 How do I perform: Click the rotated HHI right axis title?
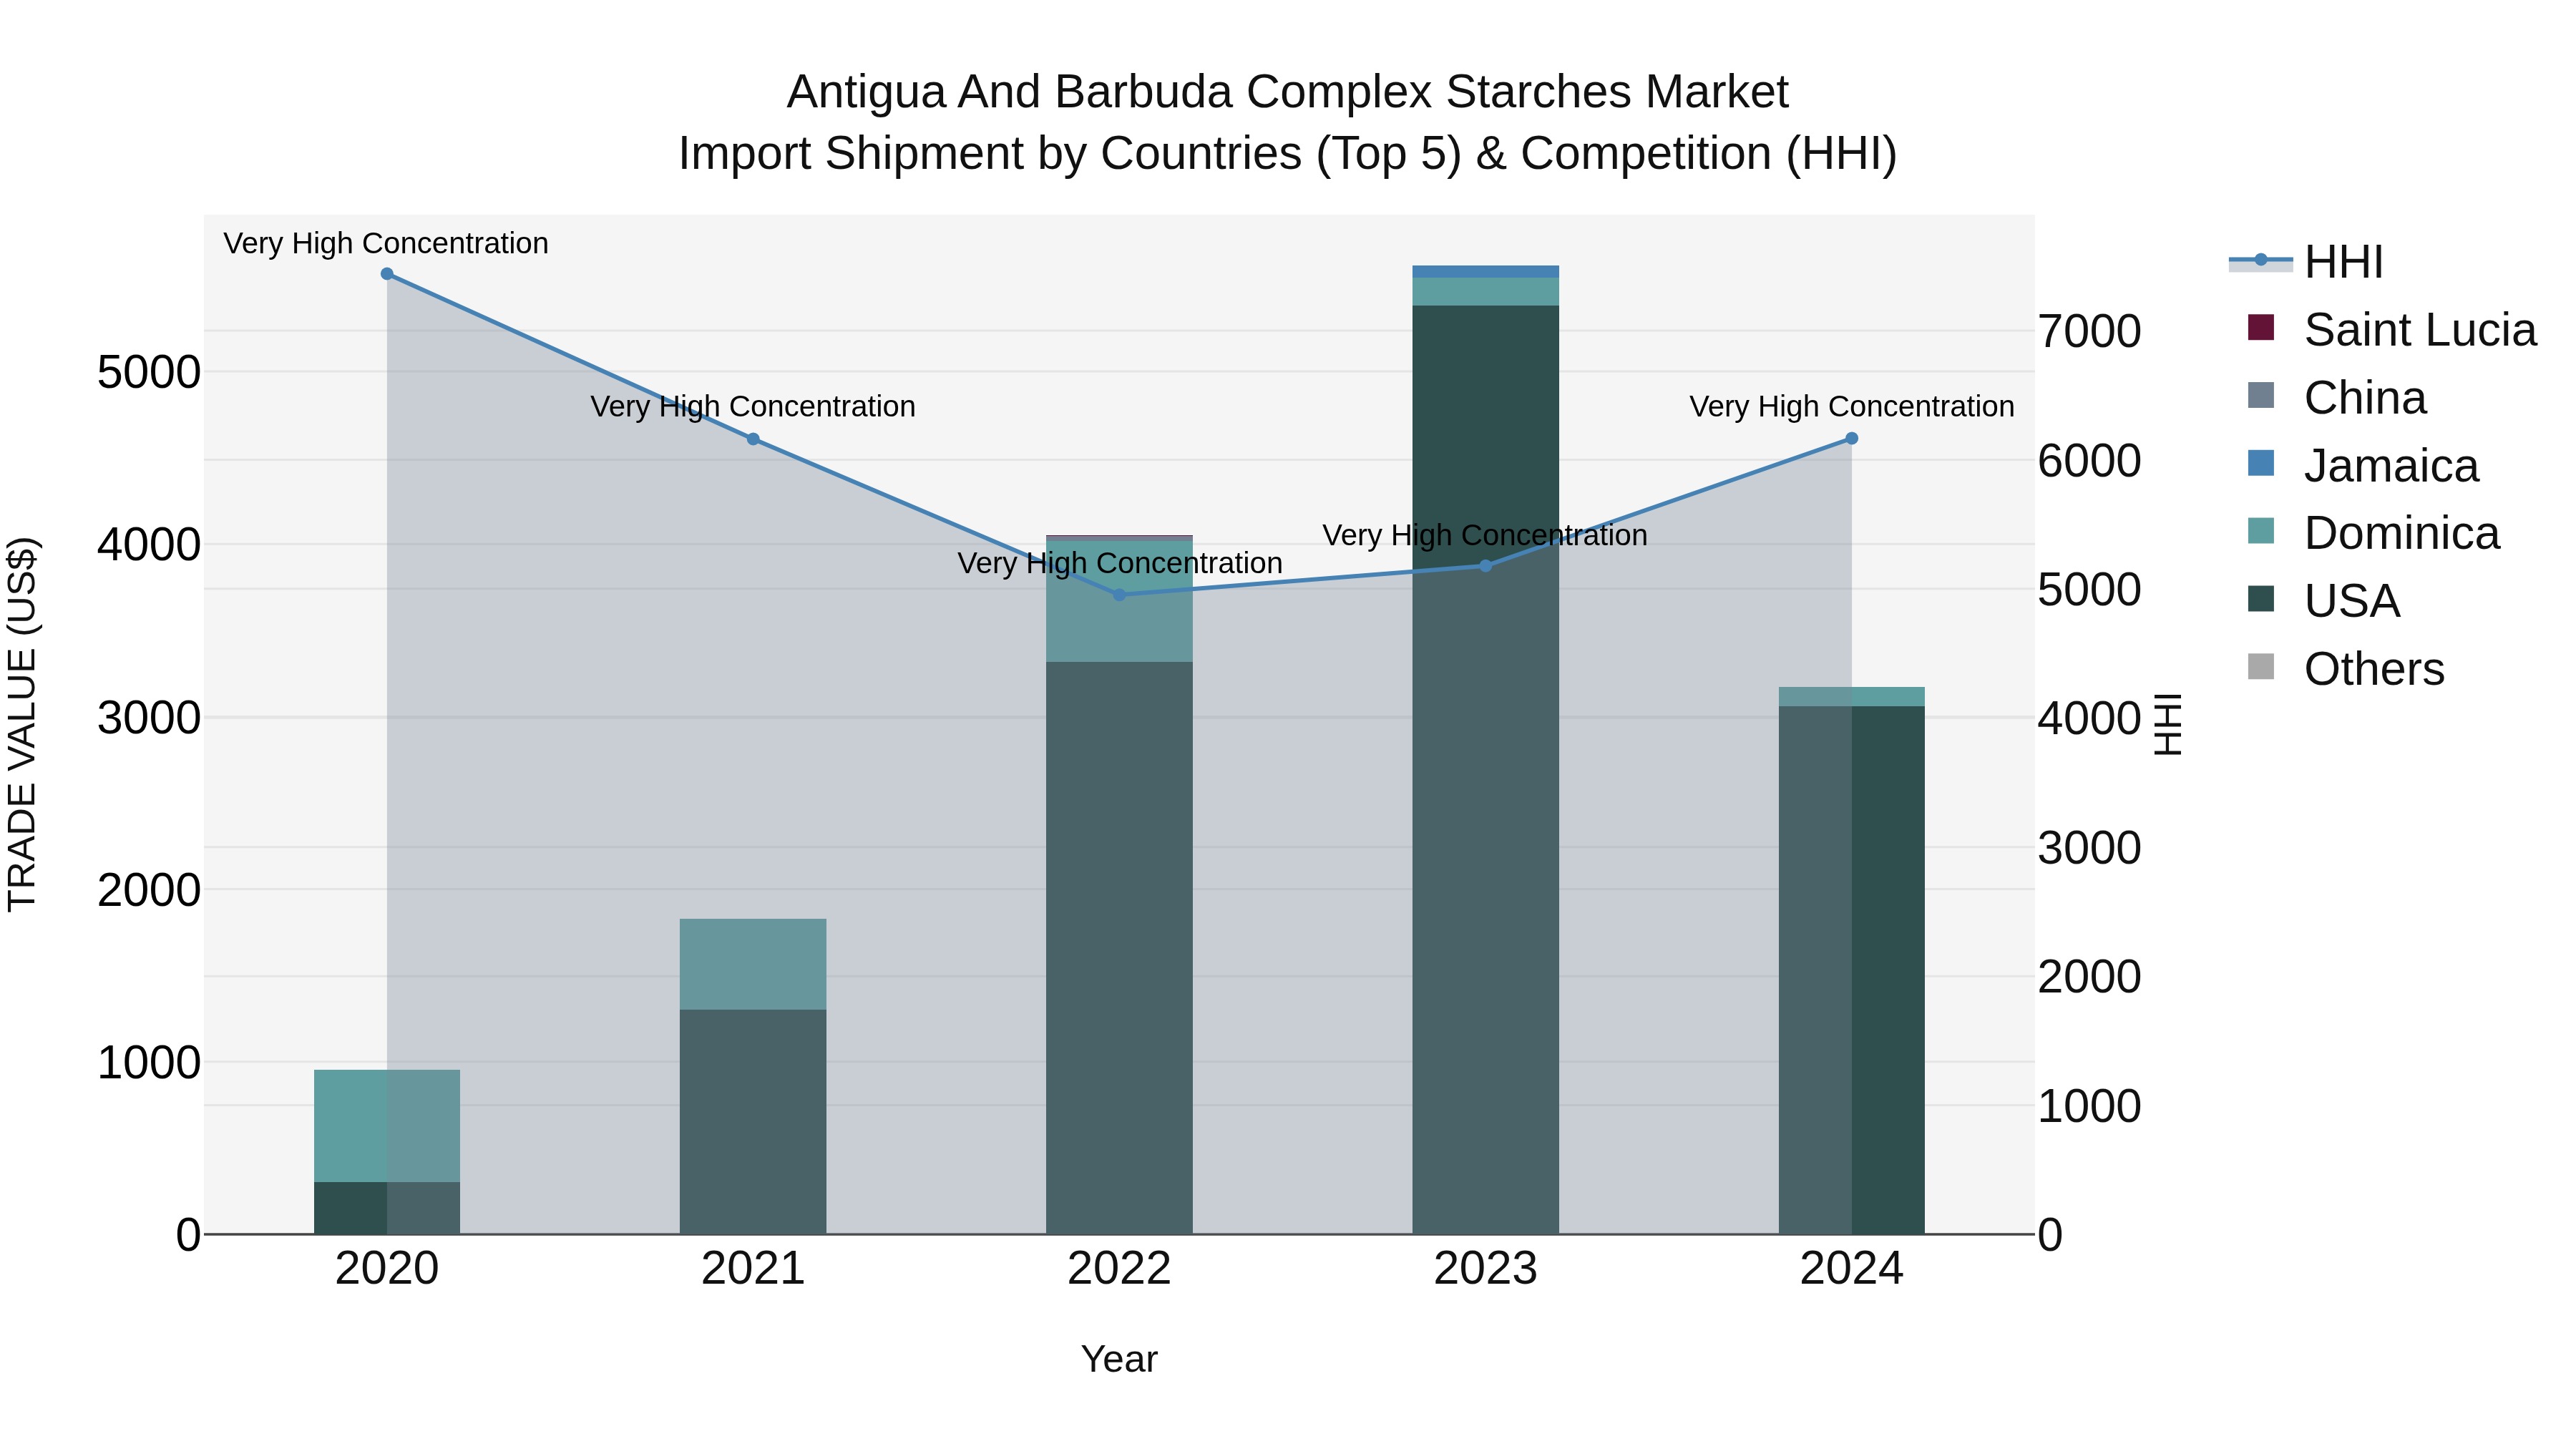coord(2167,724)
